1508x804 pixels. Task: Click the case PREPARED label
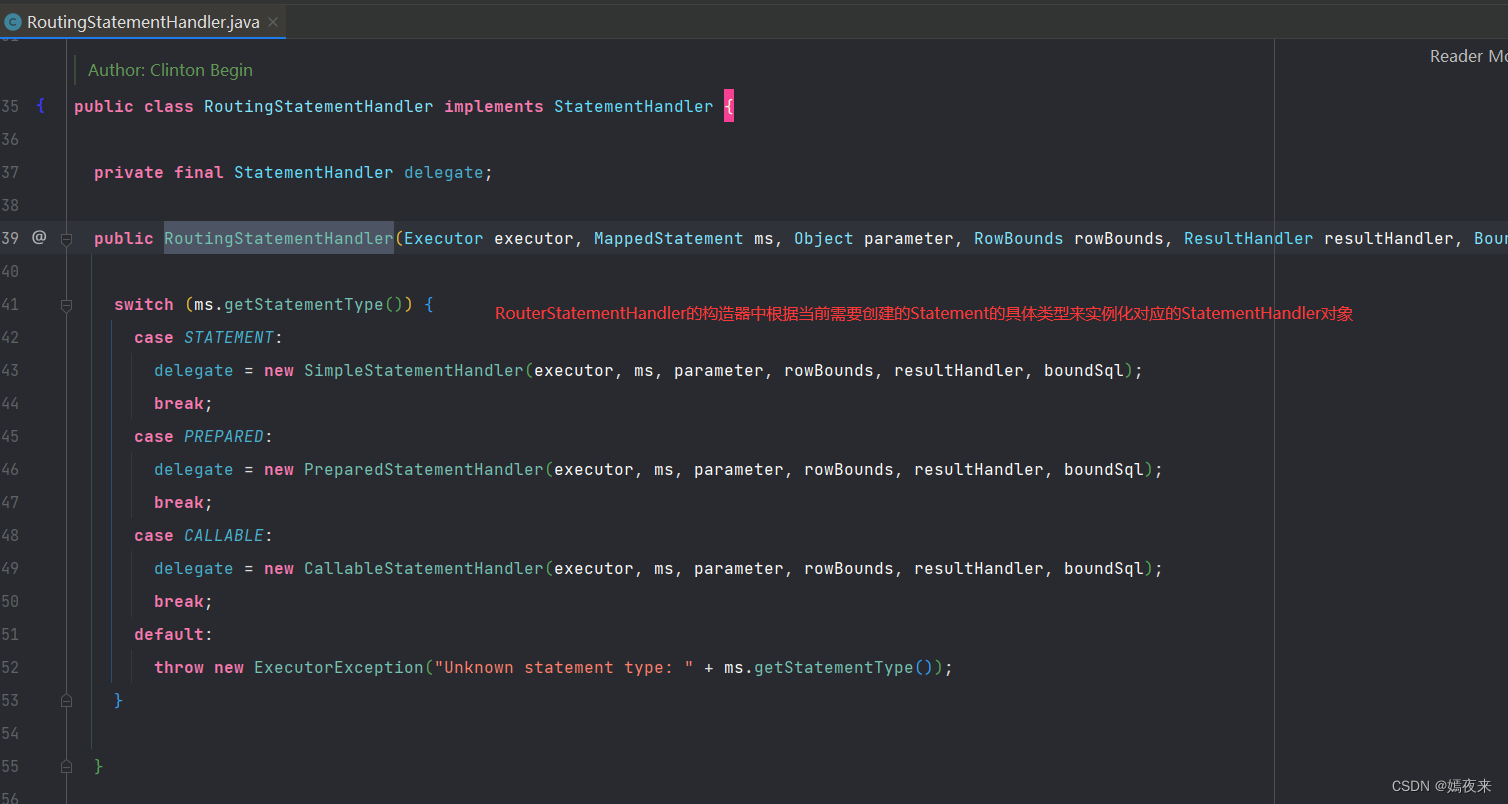click(x=204, y=436)
